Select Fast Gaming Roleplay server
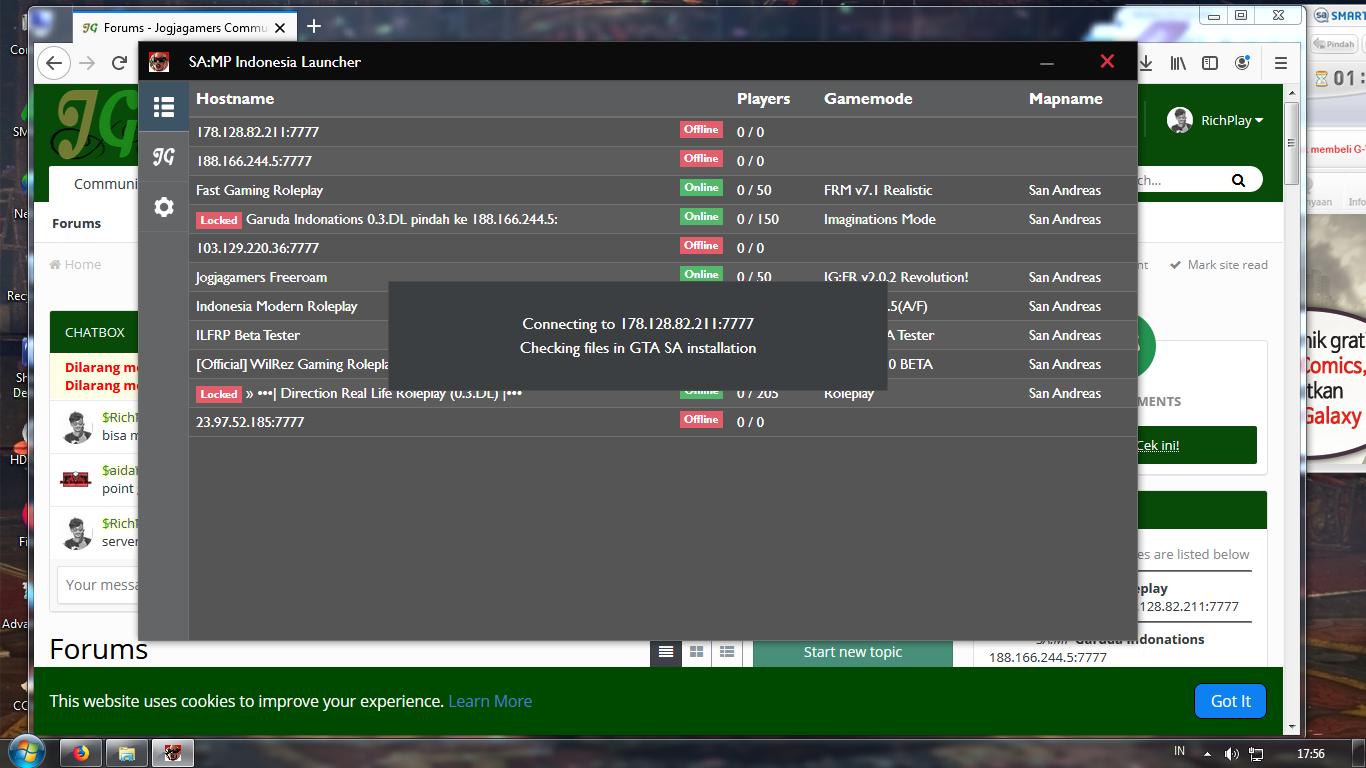The width and height of the screenshot is (1366, 768). [x=663, y=190]
